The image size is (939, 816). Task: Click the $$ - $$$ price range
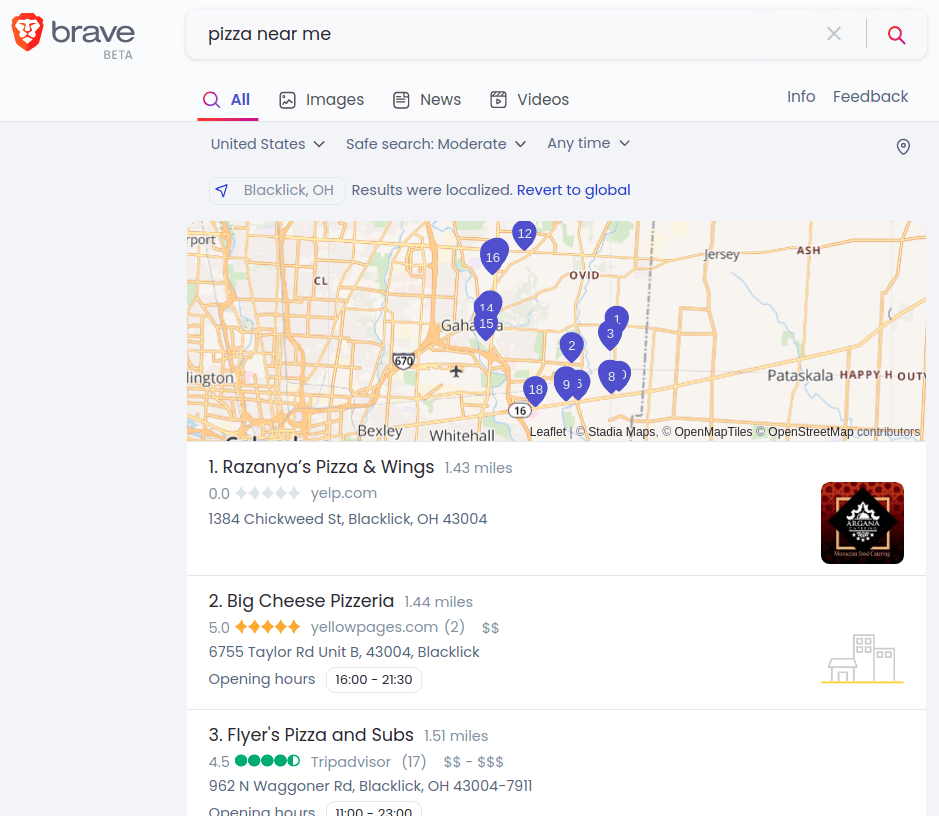(x=473, y=762)
